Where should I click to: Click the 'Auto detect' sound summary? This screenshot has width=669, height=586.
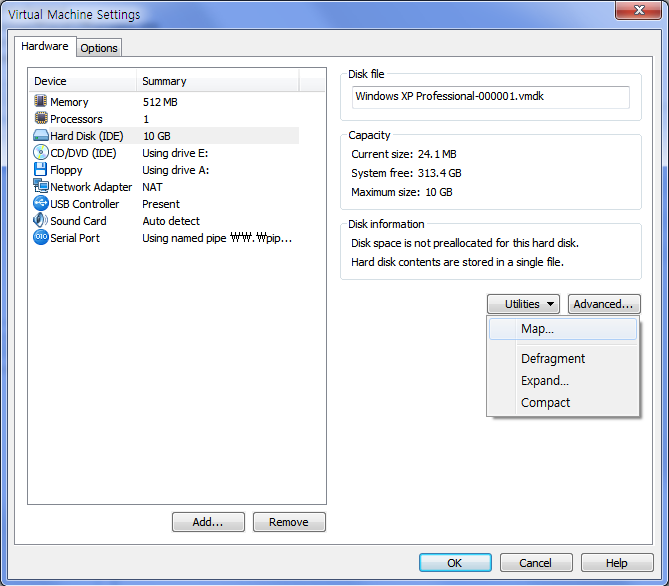[171, 221]
